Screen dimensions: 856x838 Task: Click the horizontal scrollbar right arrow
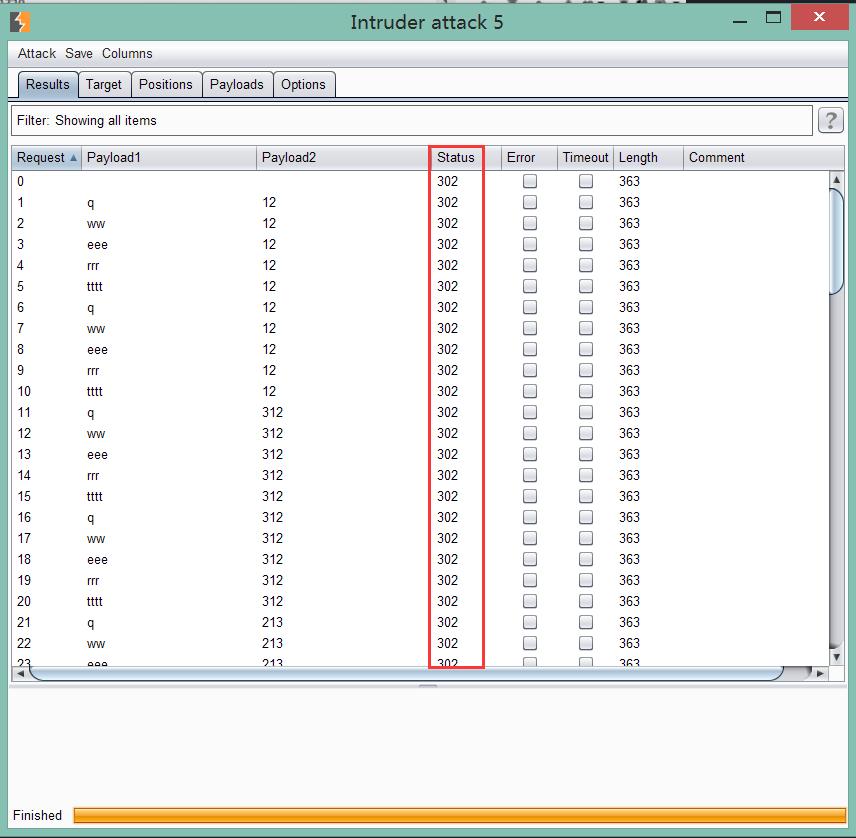(821, 674)
